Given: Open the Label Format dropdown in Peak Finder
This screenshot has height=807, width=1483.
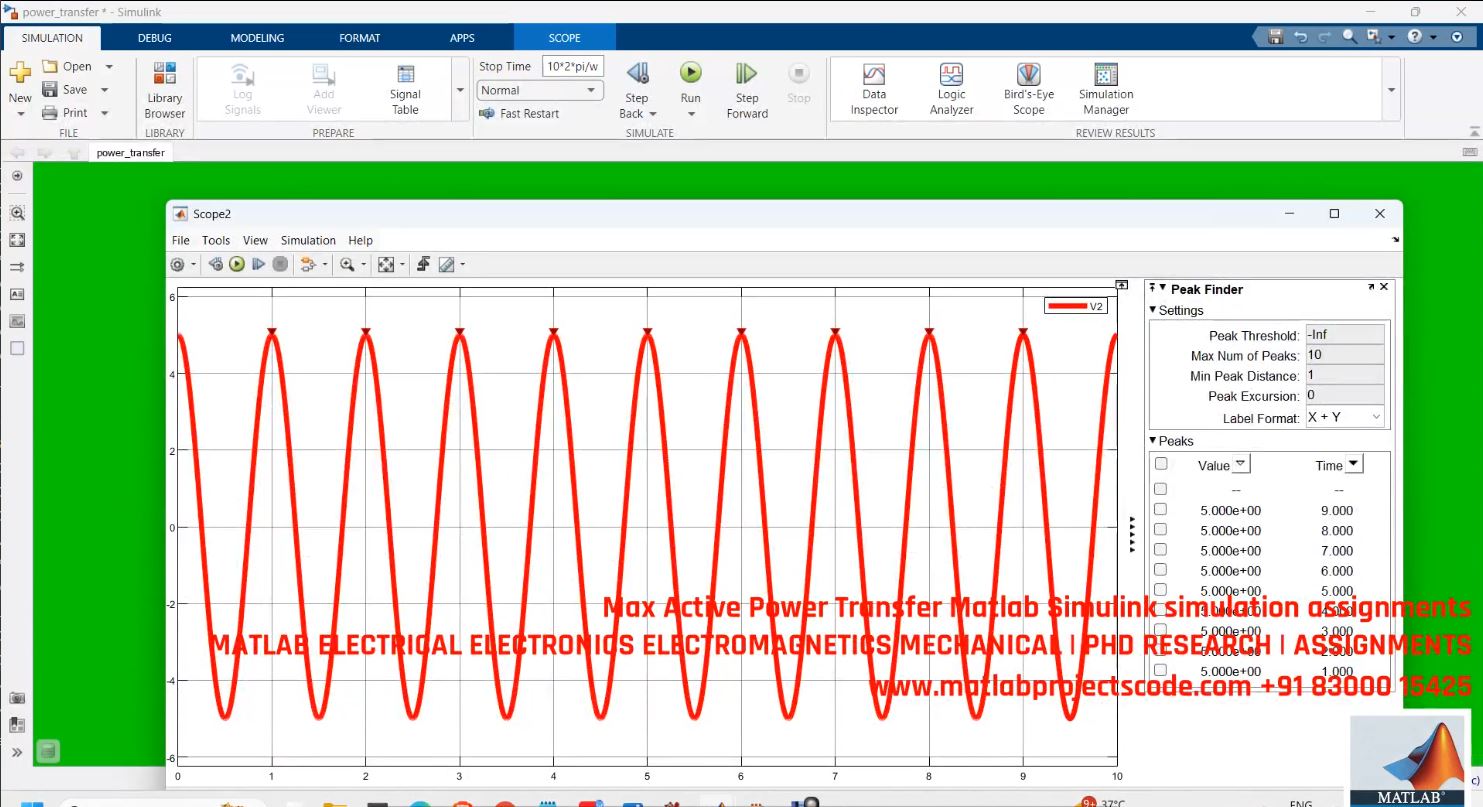Looking at the screenshot, I should click(x=1376, y=417).
